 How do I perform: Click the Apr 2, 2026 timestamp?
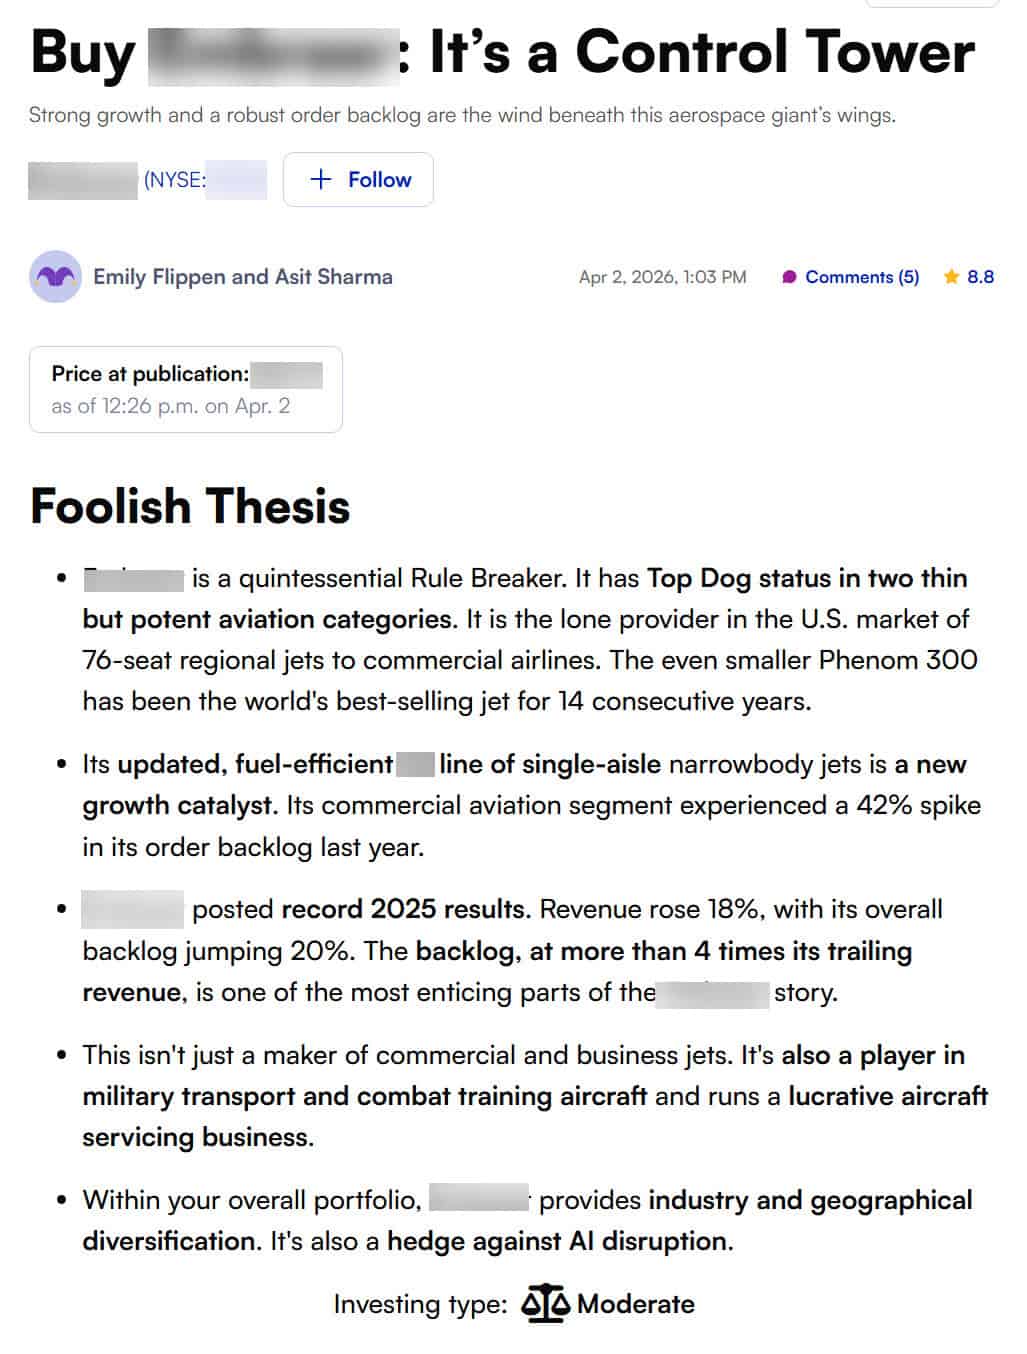pyautogui.click(x=662, y=277)
